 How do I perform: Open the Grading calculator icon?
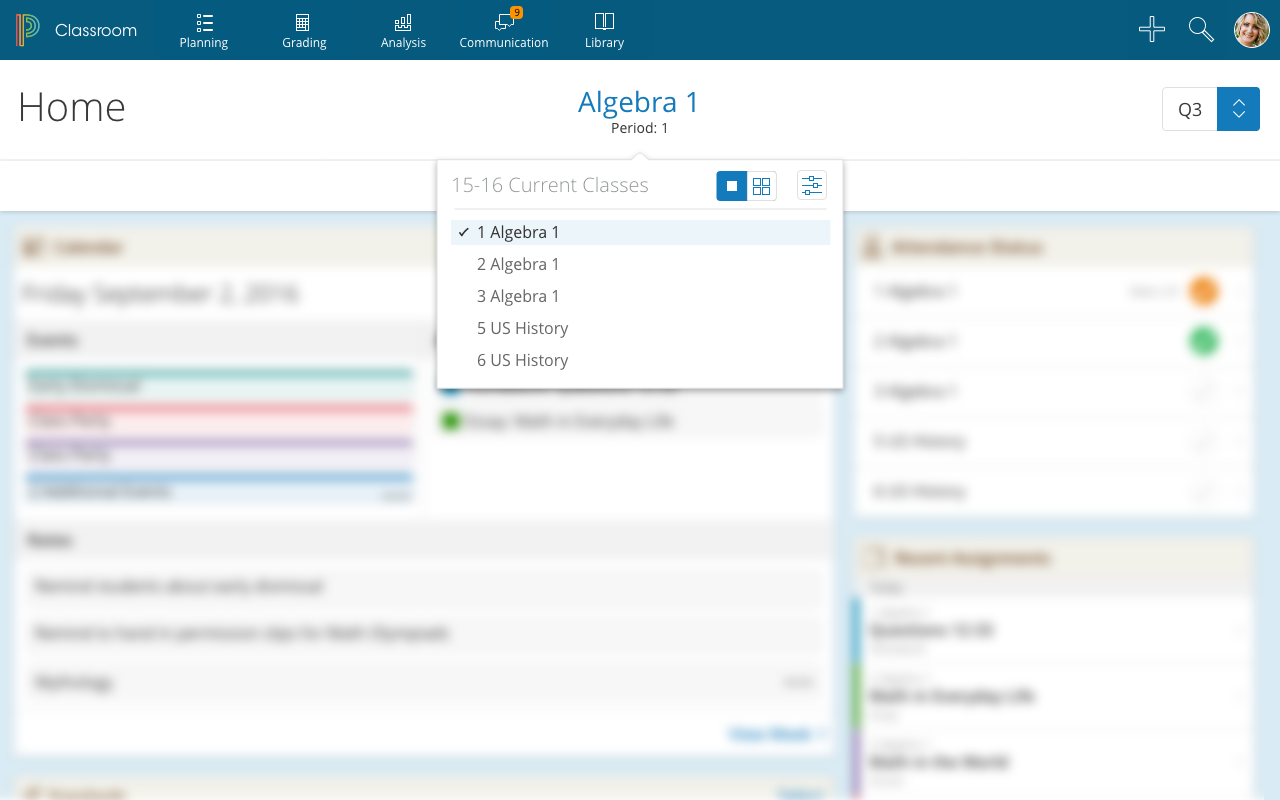pyautogui.click(x=303, y=22)
